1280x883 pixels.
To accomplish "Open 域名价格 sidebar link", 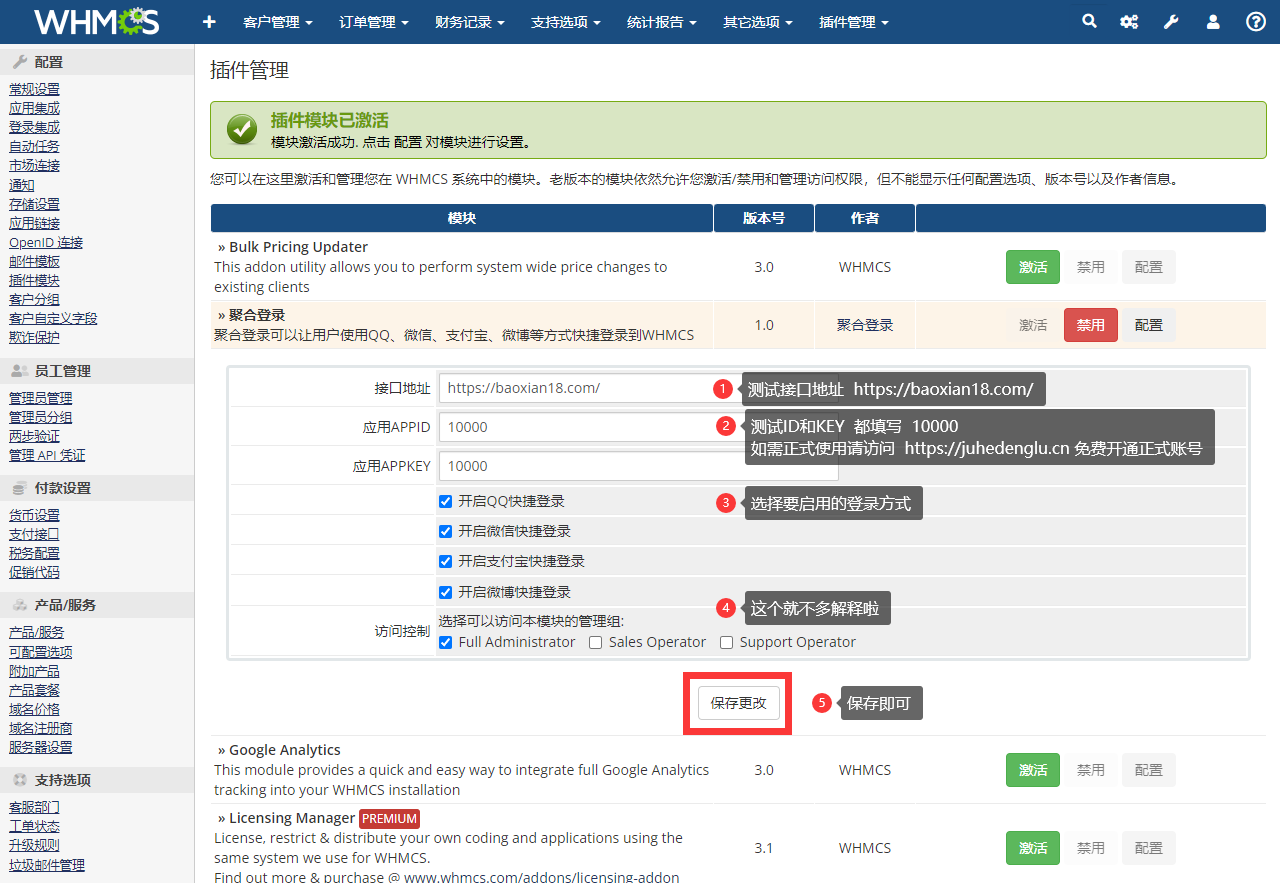I will tap(34, 709).
